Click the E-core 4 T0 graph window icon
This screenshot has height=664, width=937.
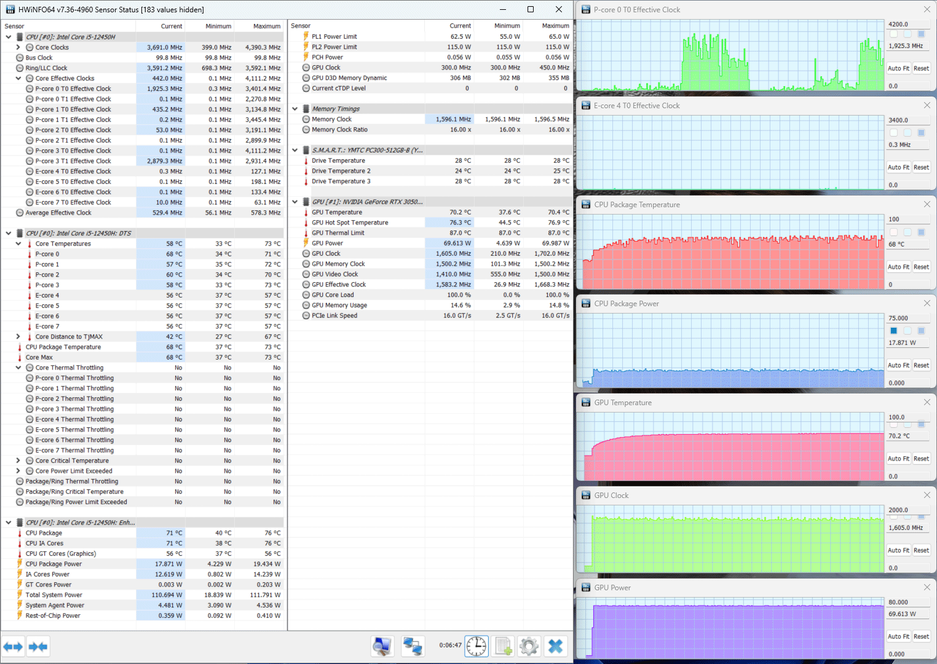tap(586, 105)
